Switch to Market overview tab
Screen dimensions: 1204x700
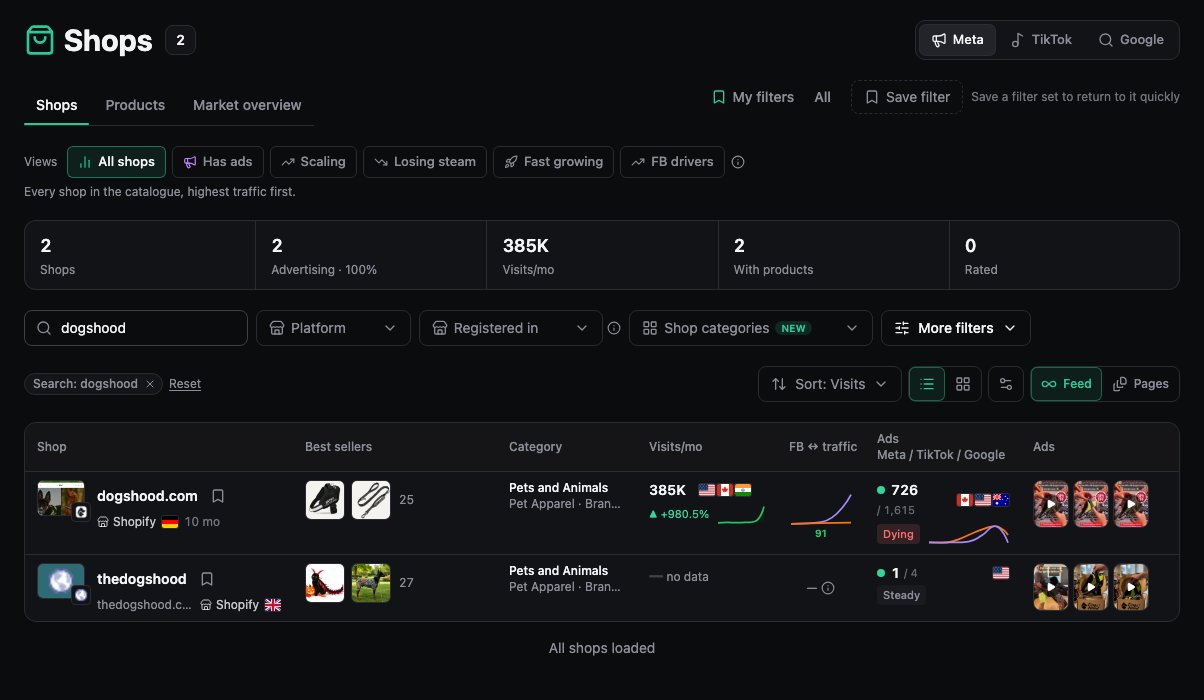click(x=247, y=105)
